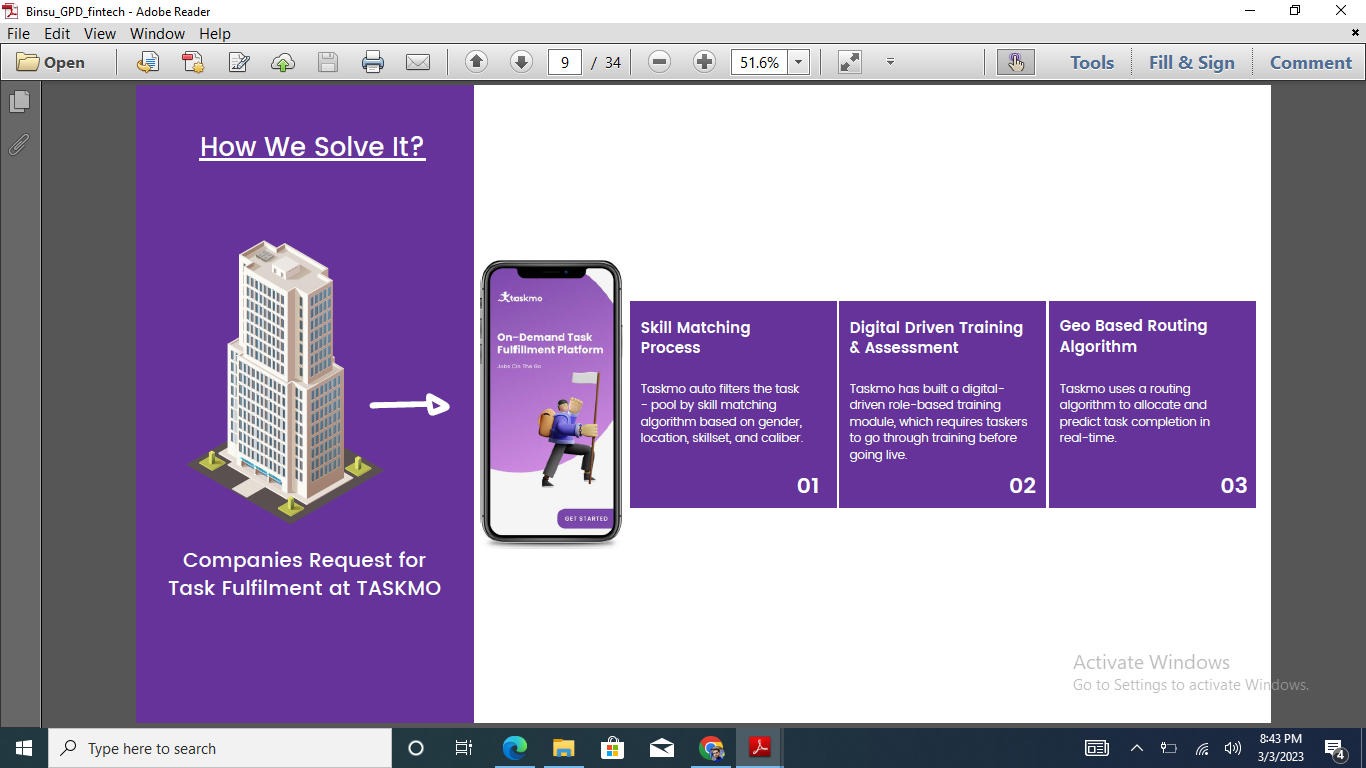This screenshot has height=768, width=1366.
Task: Expand the toolbar customize dropdown arrow
Action: 890,62
